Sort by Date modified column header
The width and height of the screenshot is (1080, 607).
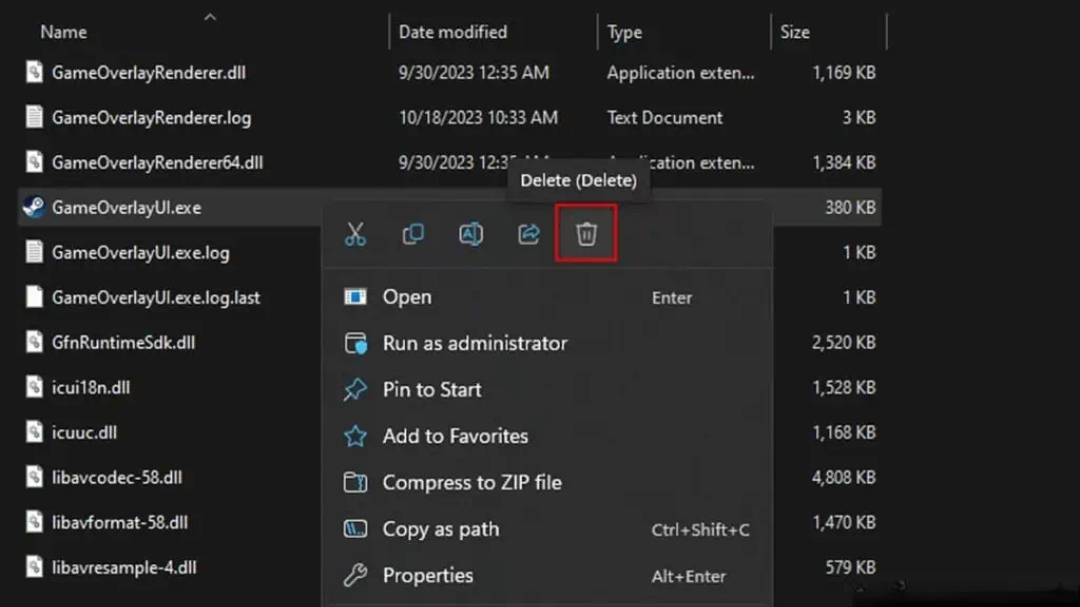pyautogui.click(x=452, y=32)
